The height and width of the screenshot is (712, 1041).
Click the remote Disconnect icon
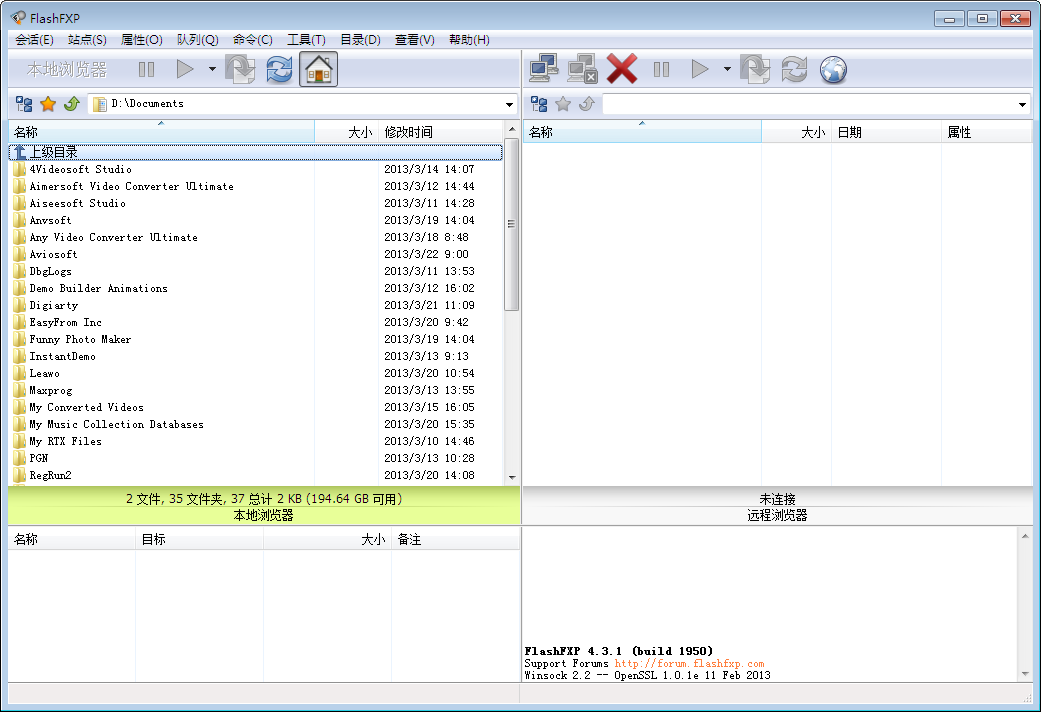(x=583, y=69)
